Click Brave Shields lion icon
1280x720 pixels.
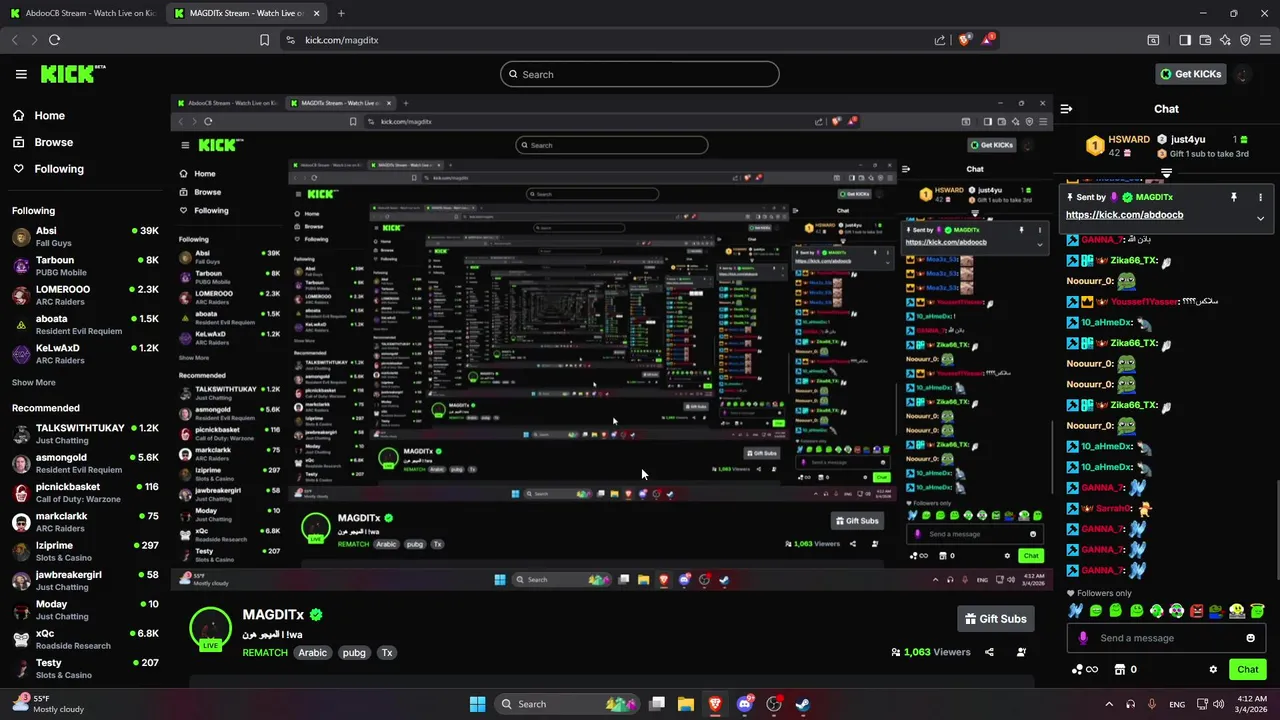coord(964,40)
